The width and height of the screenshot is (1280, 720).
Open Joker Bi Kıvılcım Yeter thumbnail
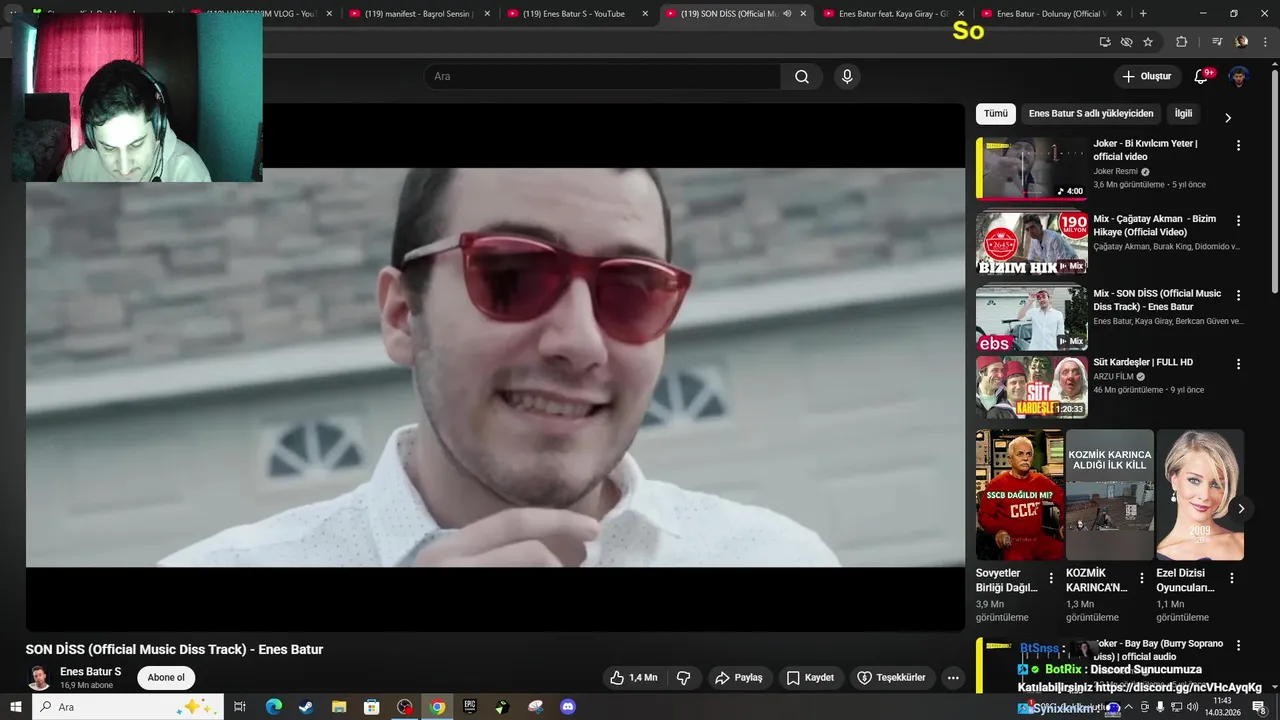point(1031,168)
